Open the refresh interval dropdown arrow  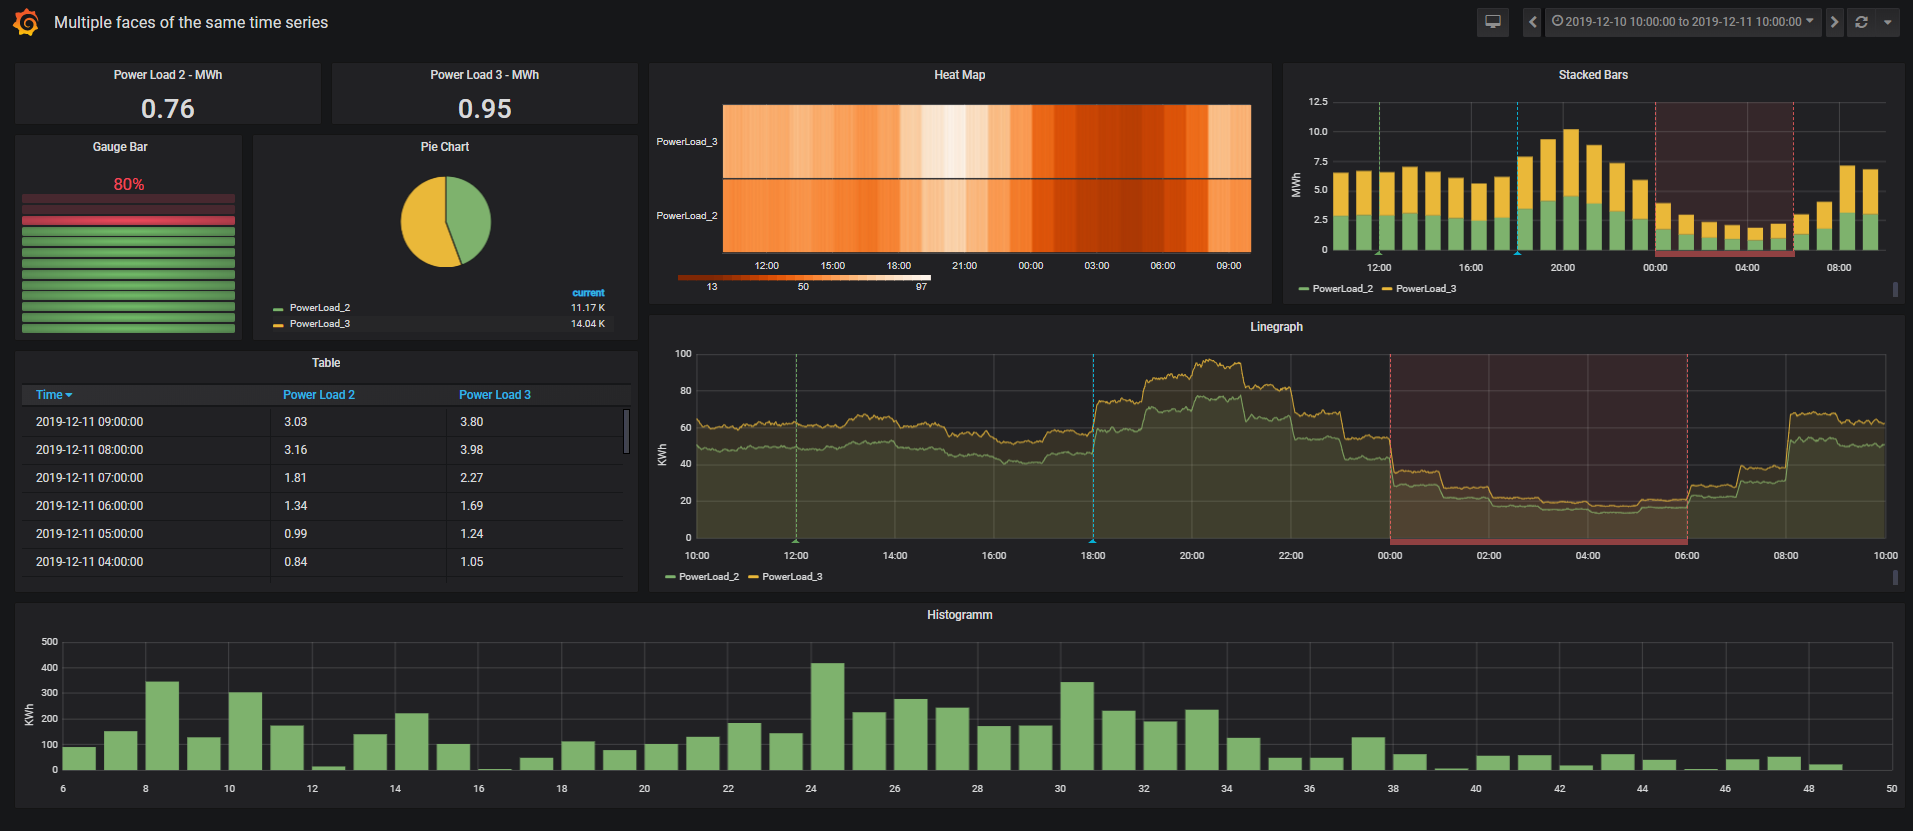1887,22
